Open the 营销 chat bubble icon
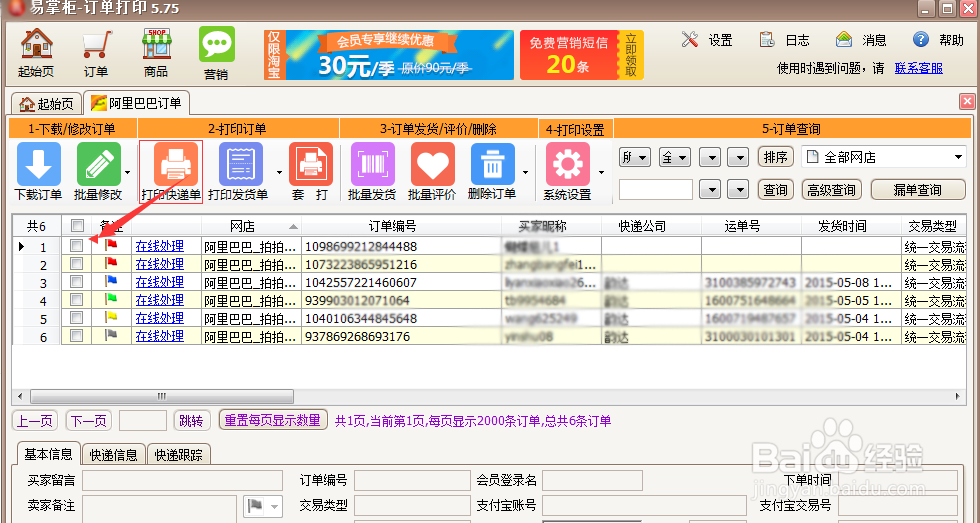980x523 pixels. (217, 44)
